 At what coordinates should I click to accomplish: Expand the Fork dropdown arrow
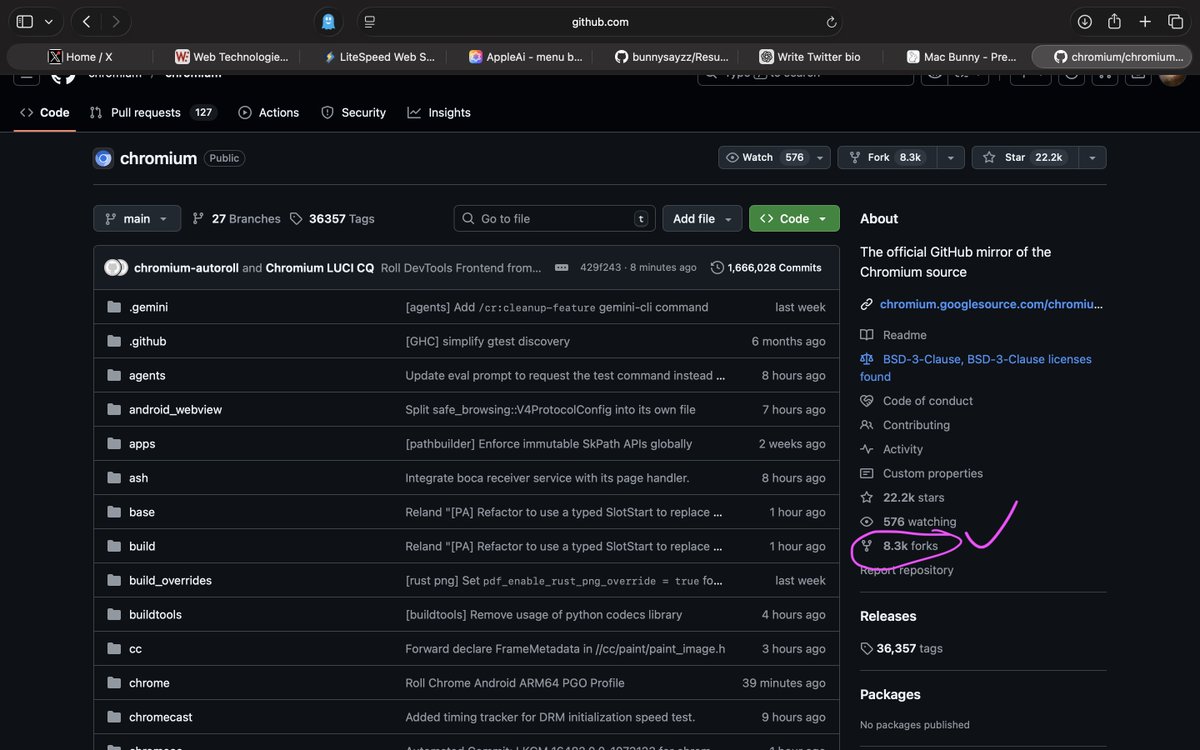(x=951, y=157)
